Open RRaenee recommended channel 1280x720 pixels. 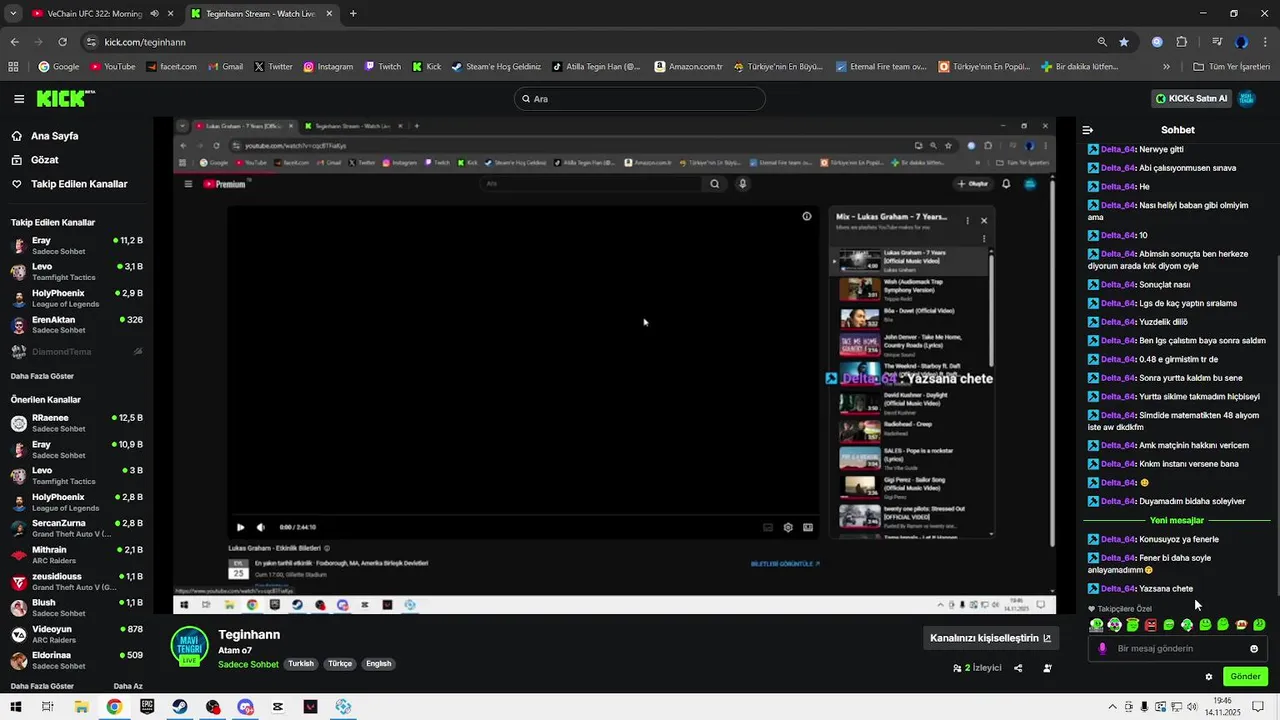(77, 423)
